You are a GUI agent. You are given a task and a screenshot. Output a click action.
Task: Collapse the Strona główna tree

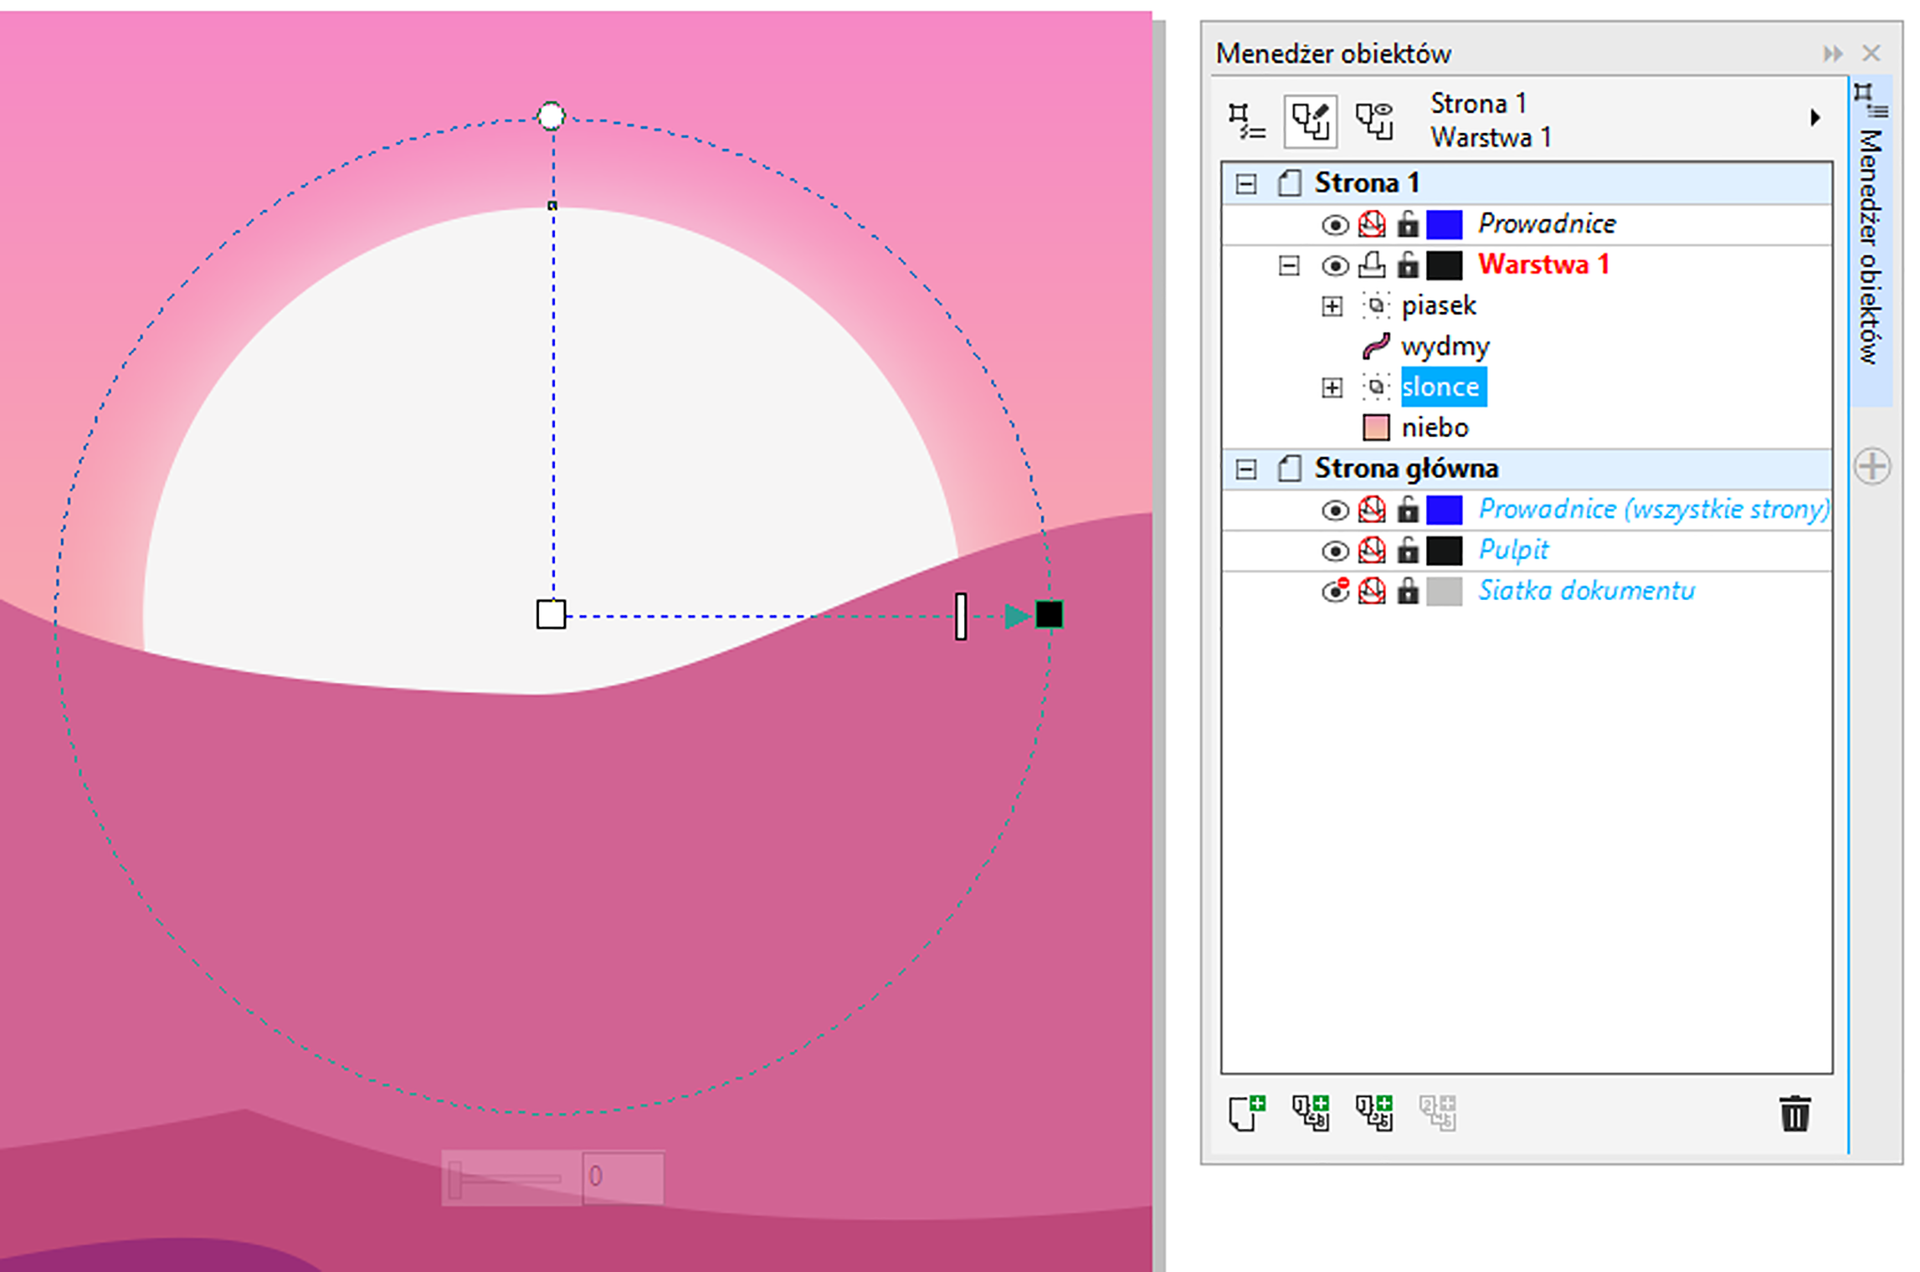(1246, 469)
